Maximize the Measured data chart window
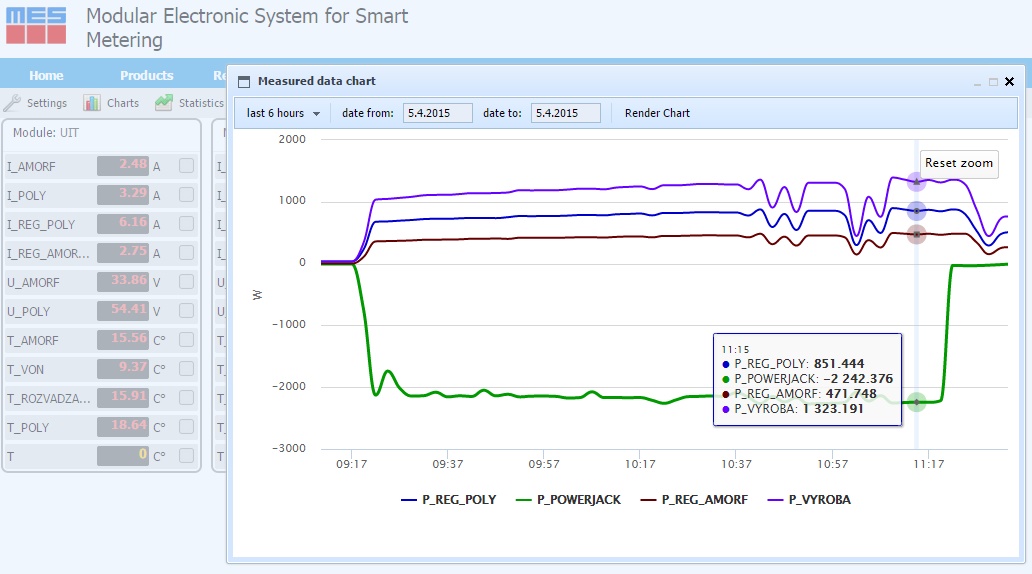 [x=993, y=82]
